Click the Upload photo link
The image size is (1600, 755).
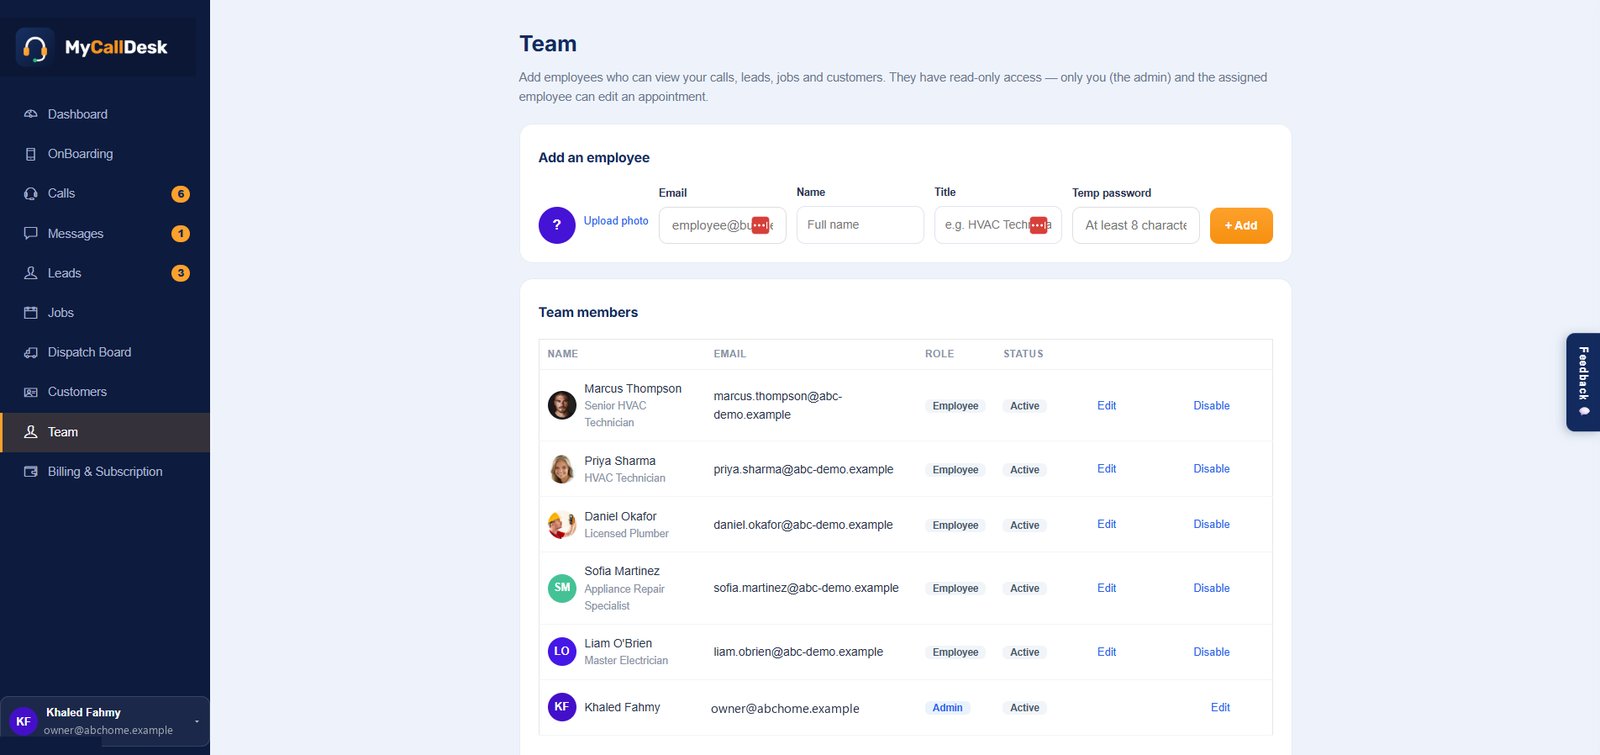pyautogui.click(x=616, y=221)
